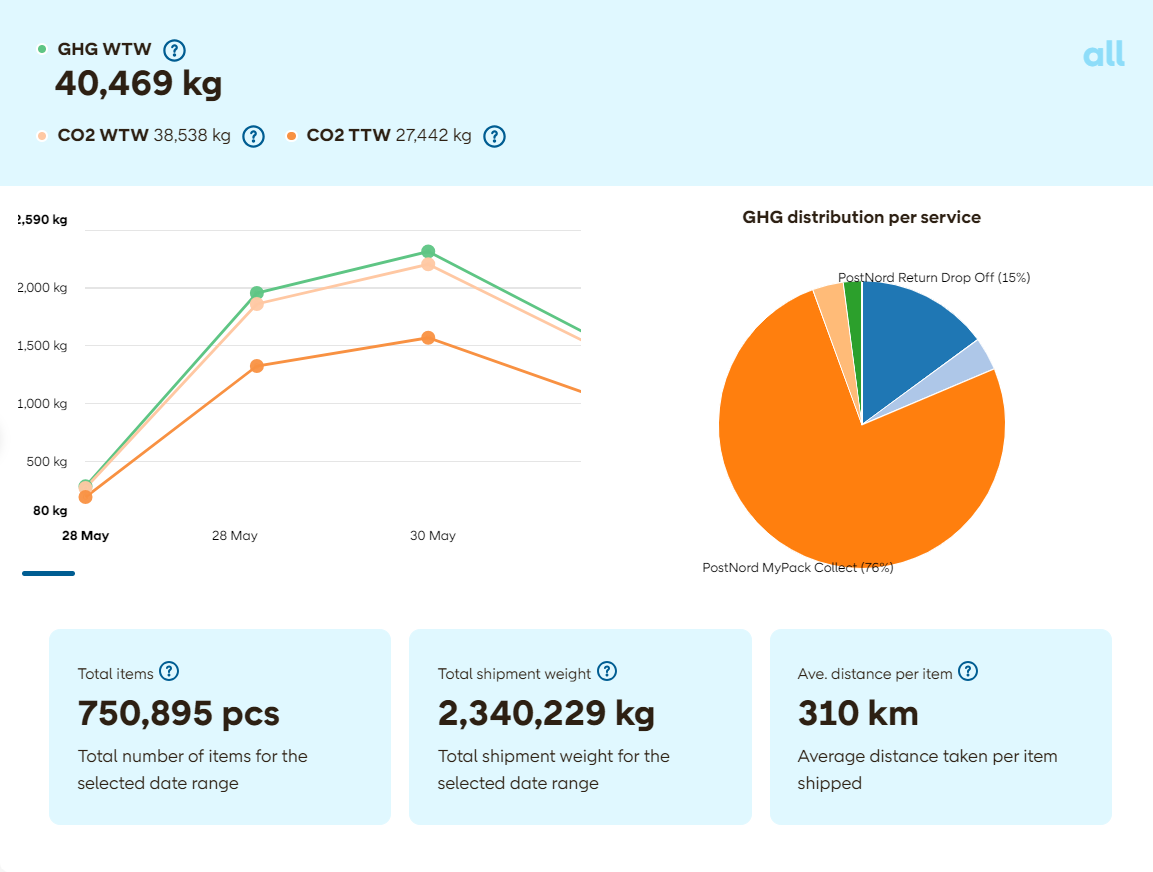Open help for Total items
The width and height of the screenshot is (1153, 872).
coord(169,672)
